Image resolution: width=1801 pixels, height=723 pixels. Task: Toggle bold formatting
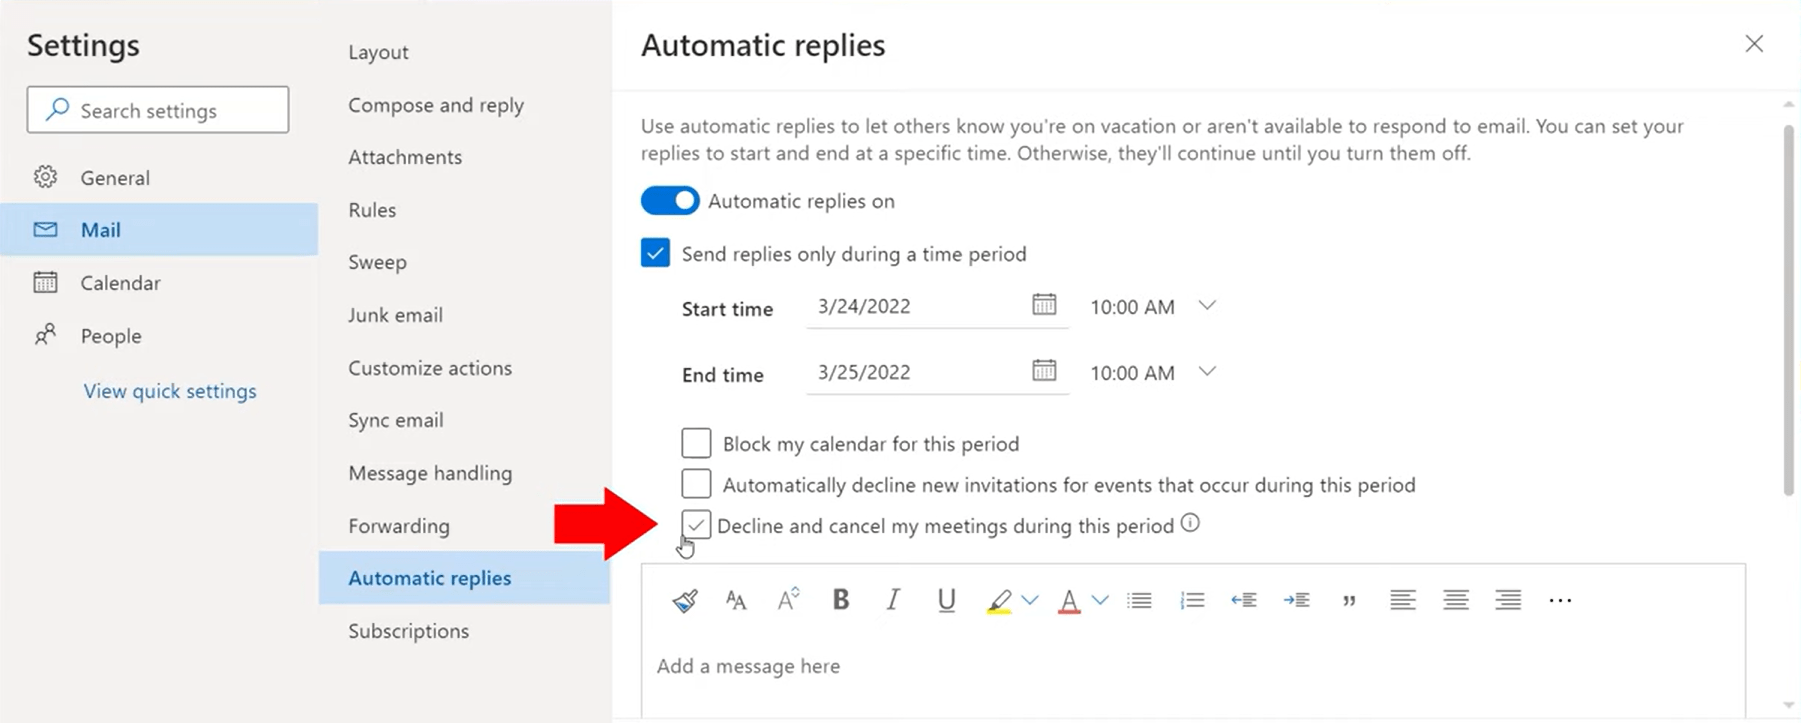[841, 599]
